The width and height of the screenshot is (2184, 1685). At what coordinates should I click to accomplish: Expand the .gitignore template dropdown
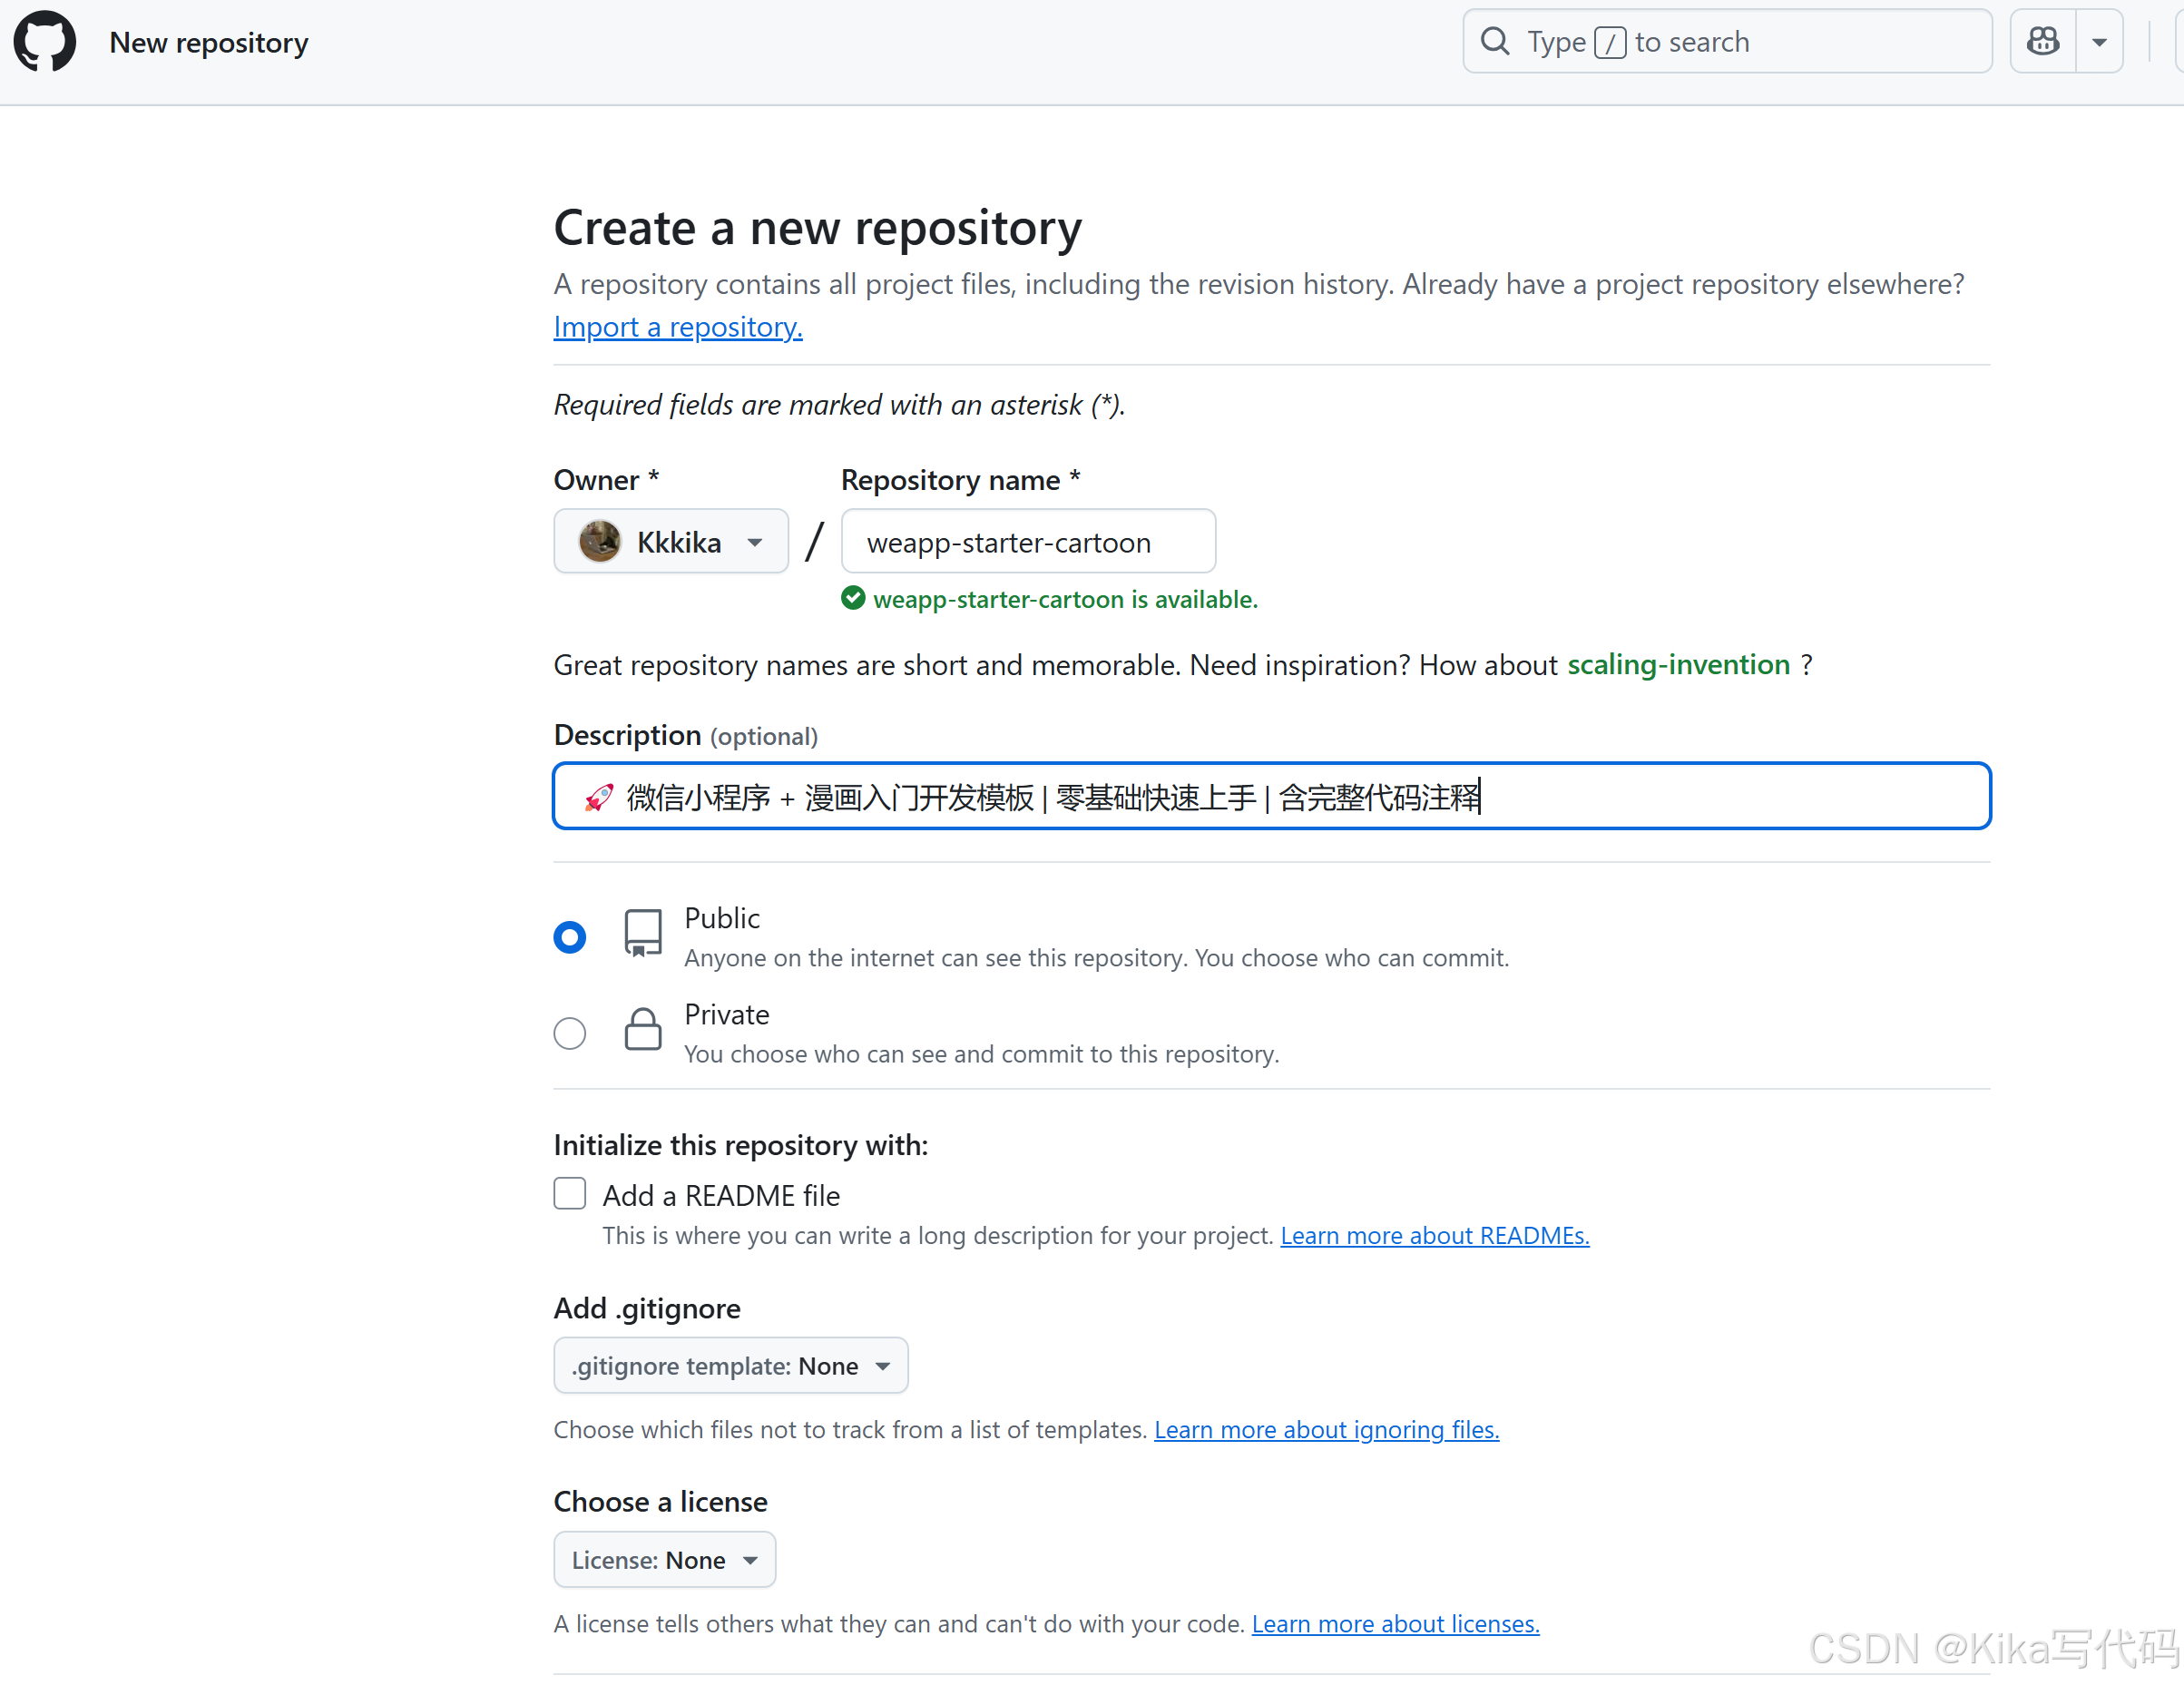coord(730,1366)
